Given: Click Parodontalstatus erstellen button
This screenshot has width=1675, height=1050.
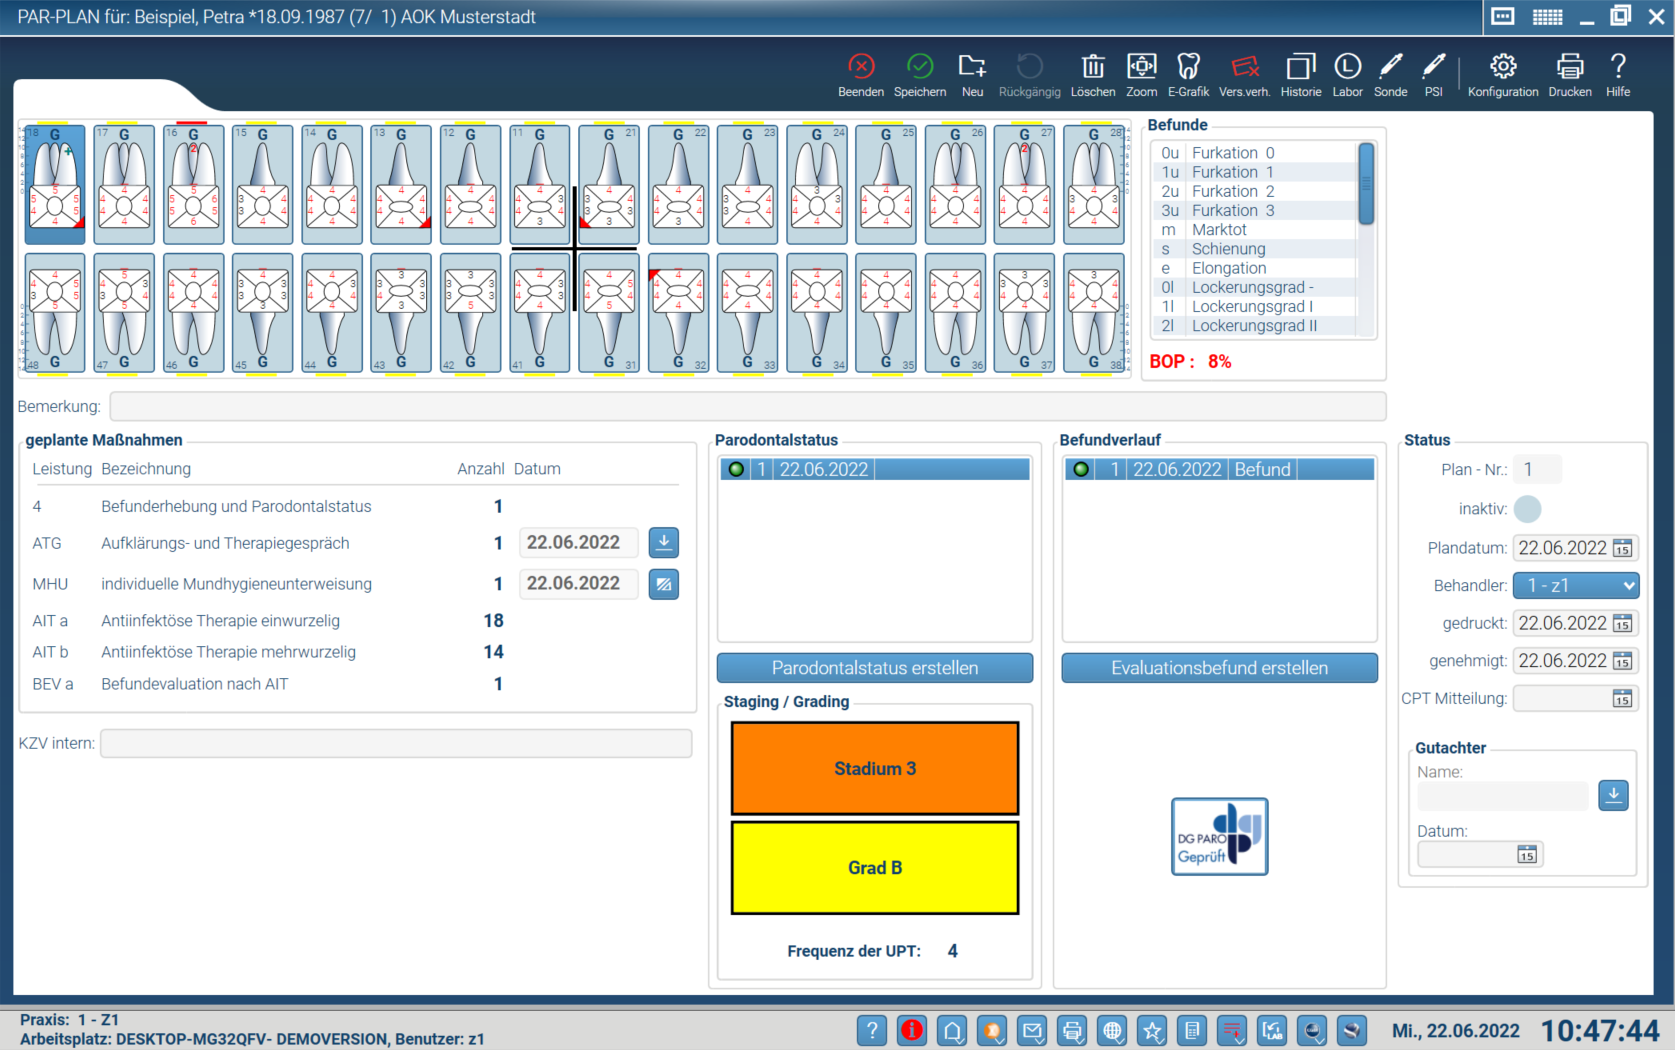Looking at the screenshot, I should pyautogui.click(x=874, y=668).
